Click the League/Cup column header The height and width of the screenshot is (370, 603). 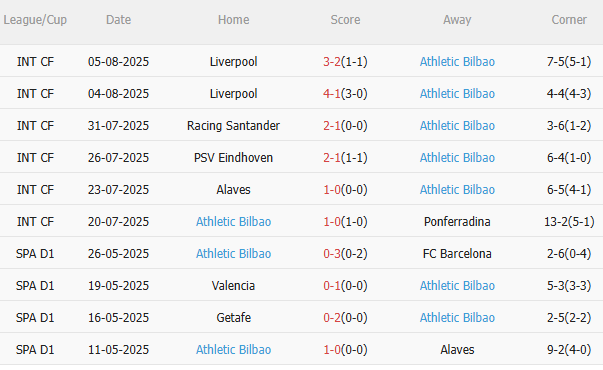click(x=35, y=20)
